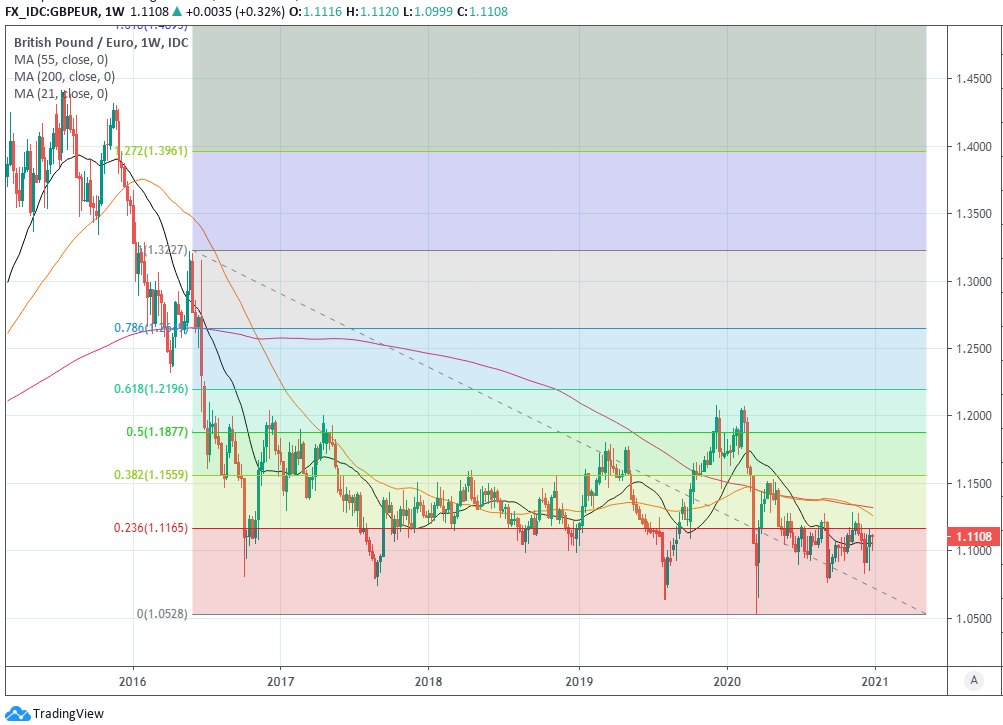The height and width of the screenshot is (725, 1003).
Task: Select the 0.5 (1.1877) Fibonacci level label
Action: [157, 432]
